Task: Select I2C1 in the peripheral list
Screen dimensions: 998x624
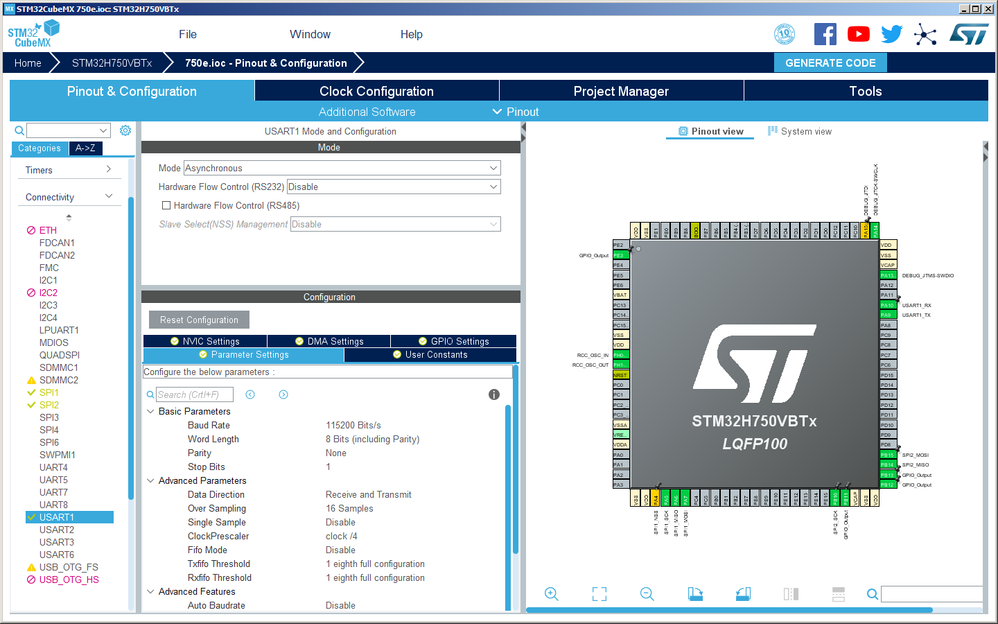Action: coord(48,280)
